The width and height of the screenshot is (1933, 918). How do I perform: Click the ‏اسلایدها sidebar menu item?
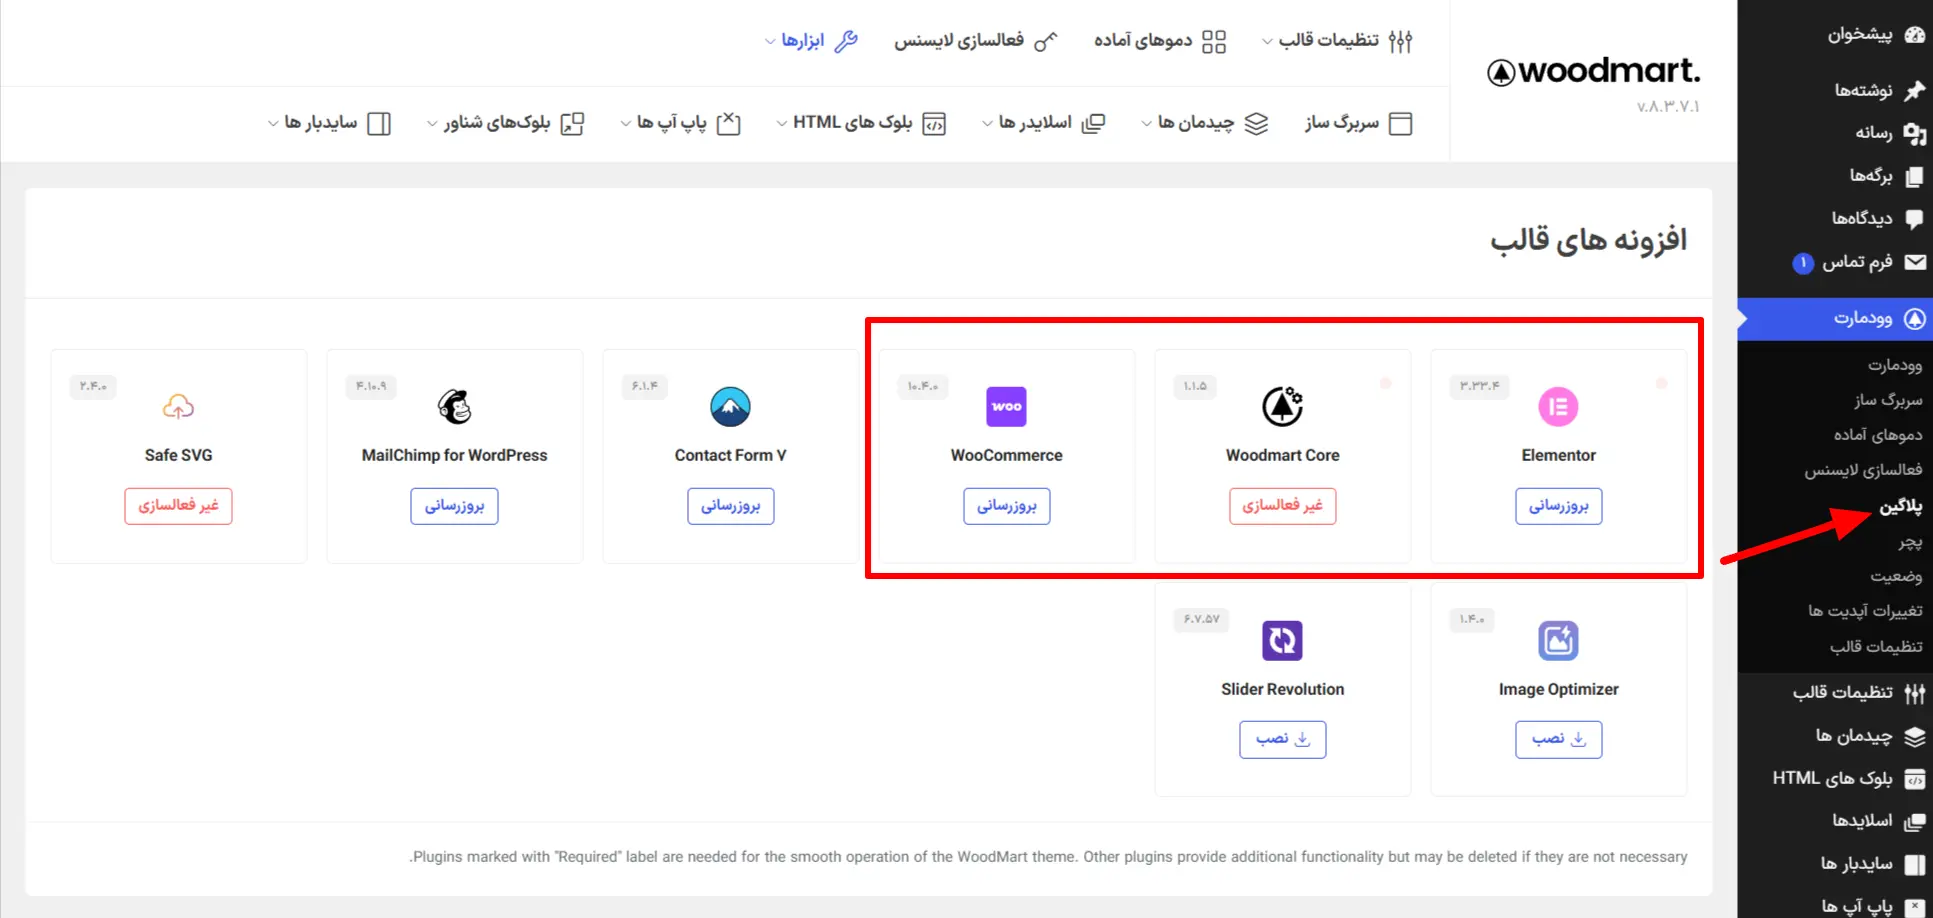pos(1878,821)
